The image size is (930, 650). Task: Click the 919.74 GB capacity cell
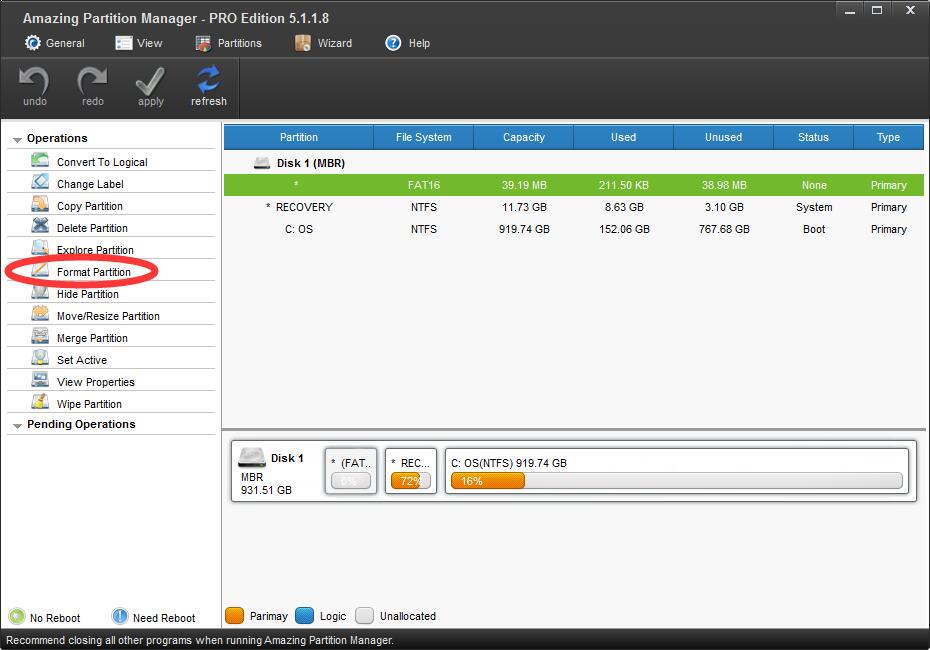[524, 229]
